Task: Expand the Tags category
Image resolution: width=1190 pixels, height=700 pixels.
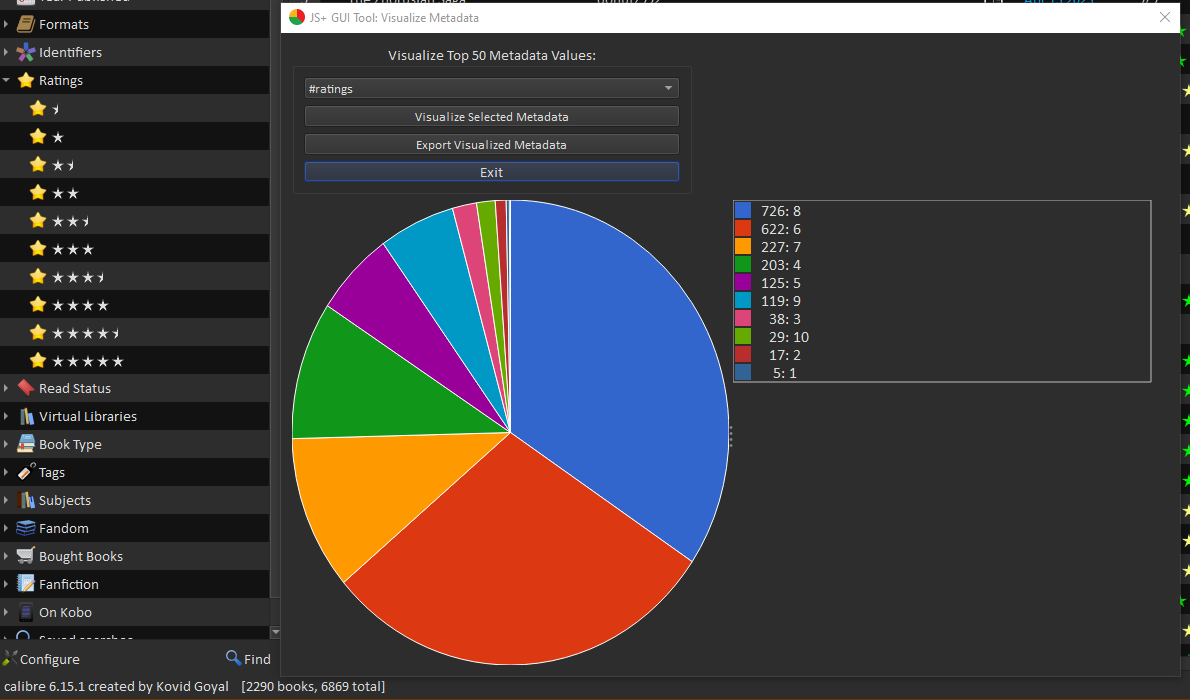Action: pyautogui.click(x=6, y=472)
